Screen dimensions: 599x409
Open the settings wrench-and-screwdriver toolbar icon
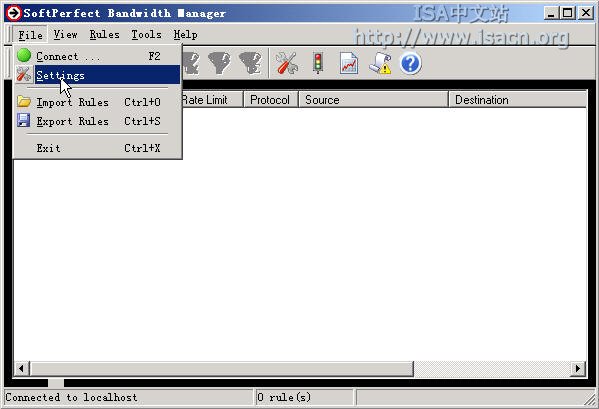tap(287, 63)
